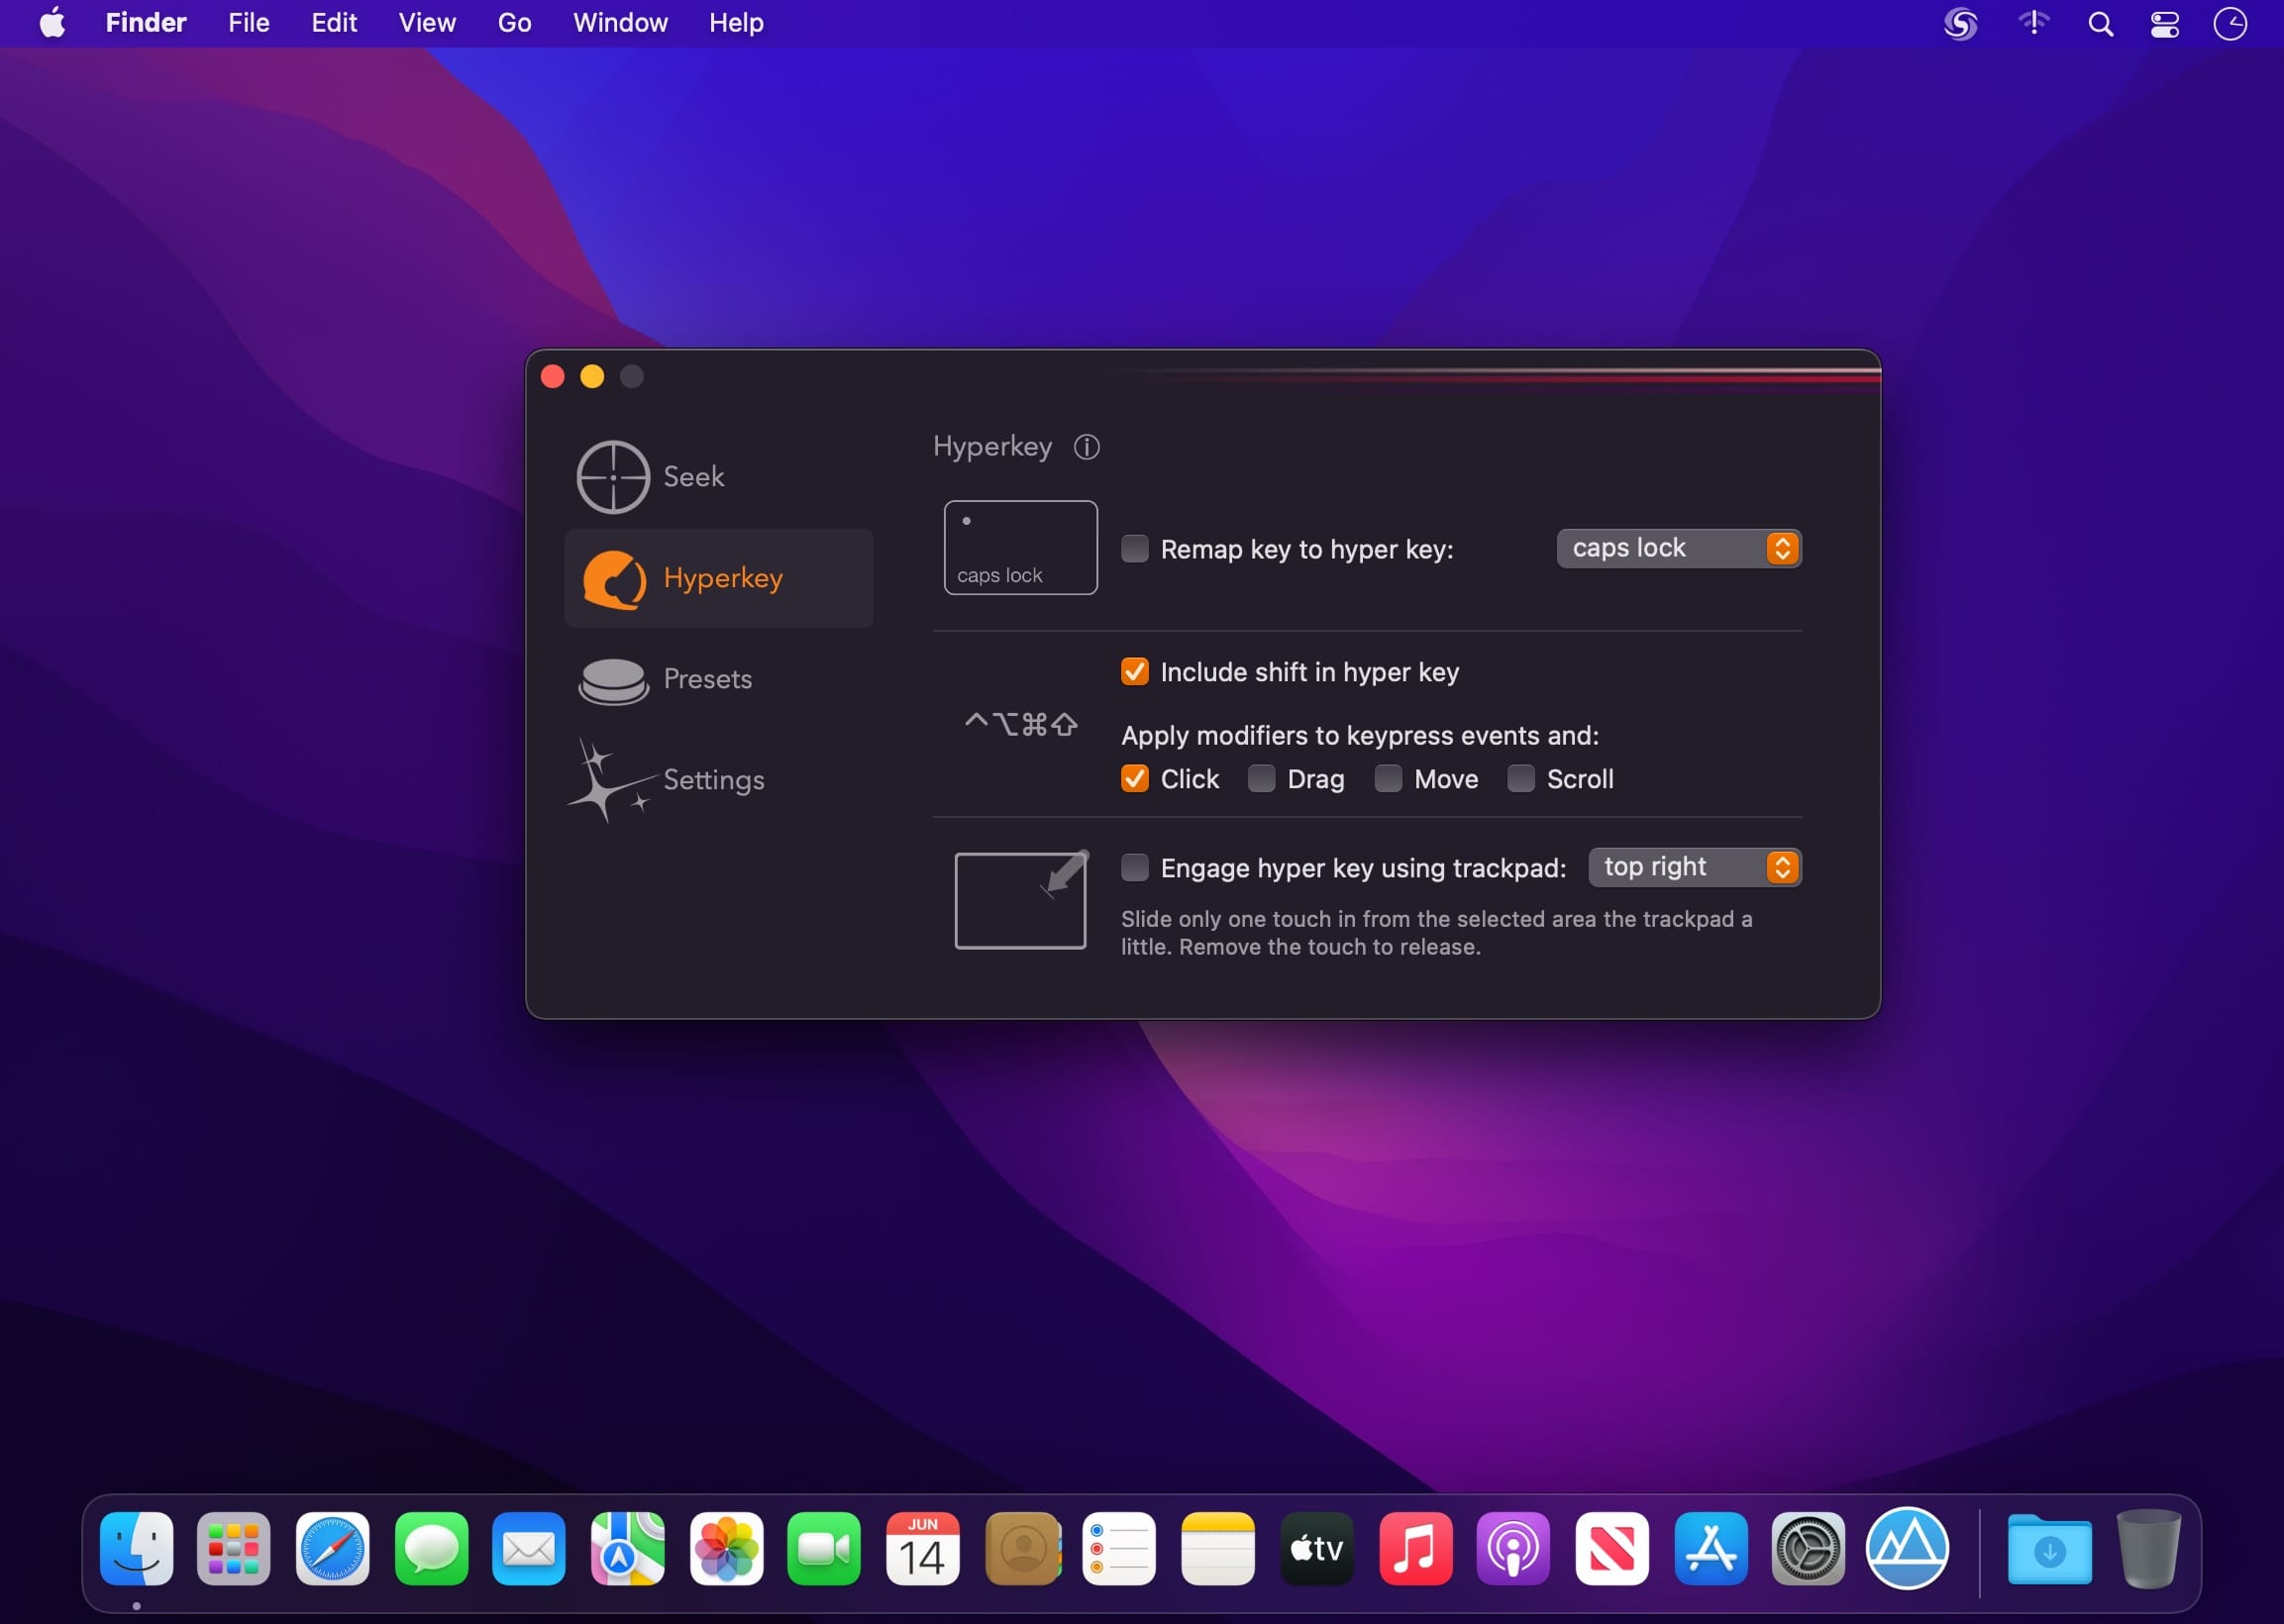Click the caps lock key illustration

1020,547
